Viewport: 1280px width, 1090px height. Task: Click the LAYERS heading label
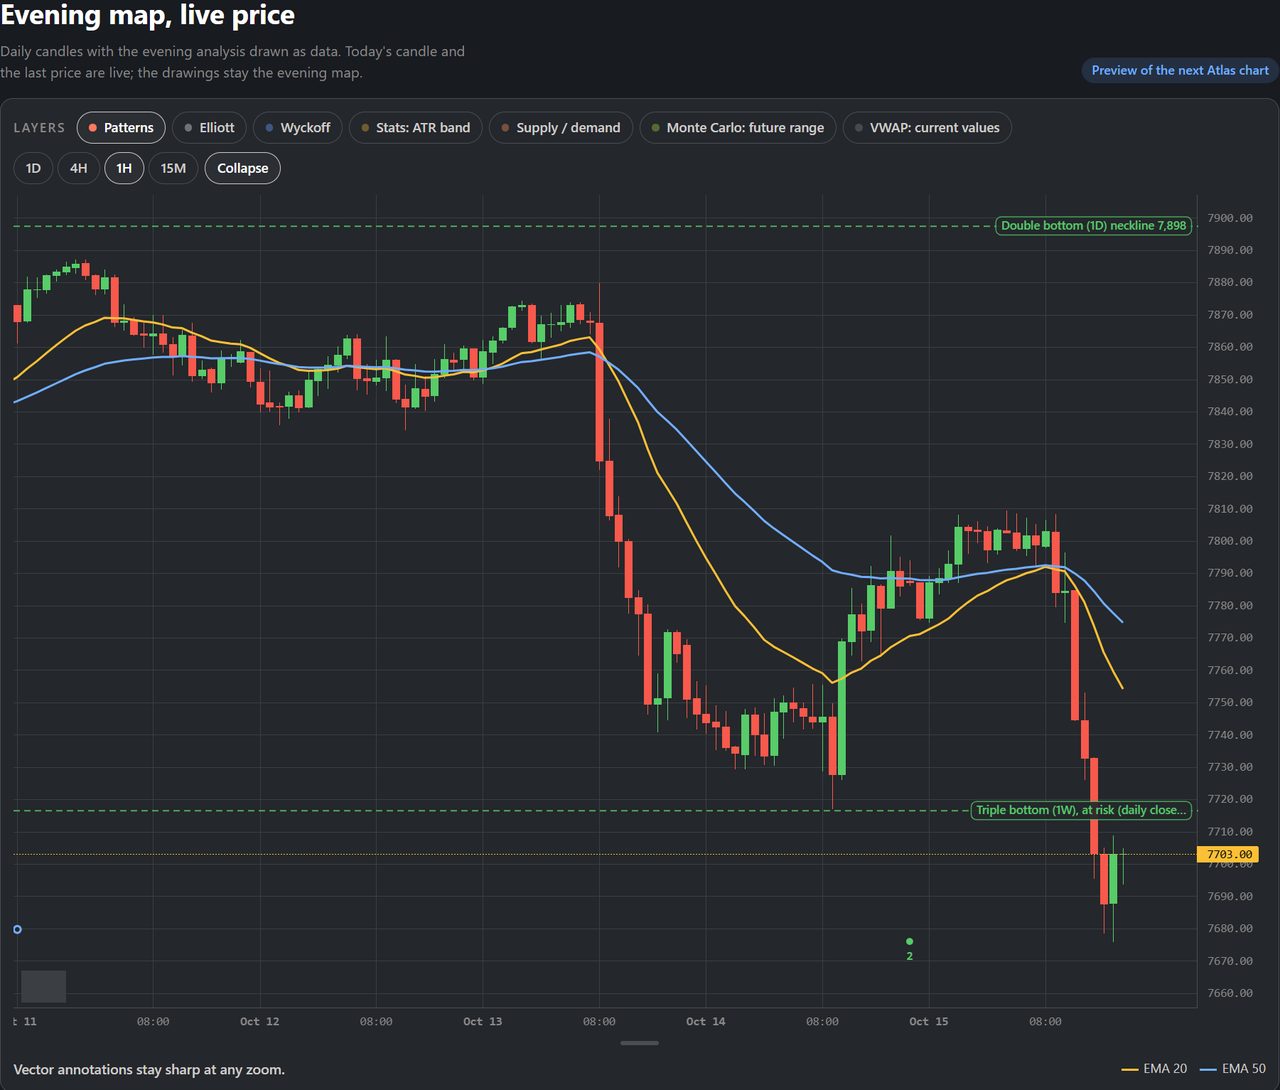coord(39,128)
